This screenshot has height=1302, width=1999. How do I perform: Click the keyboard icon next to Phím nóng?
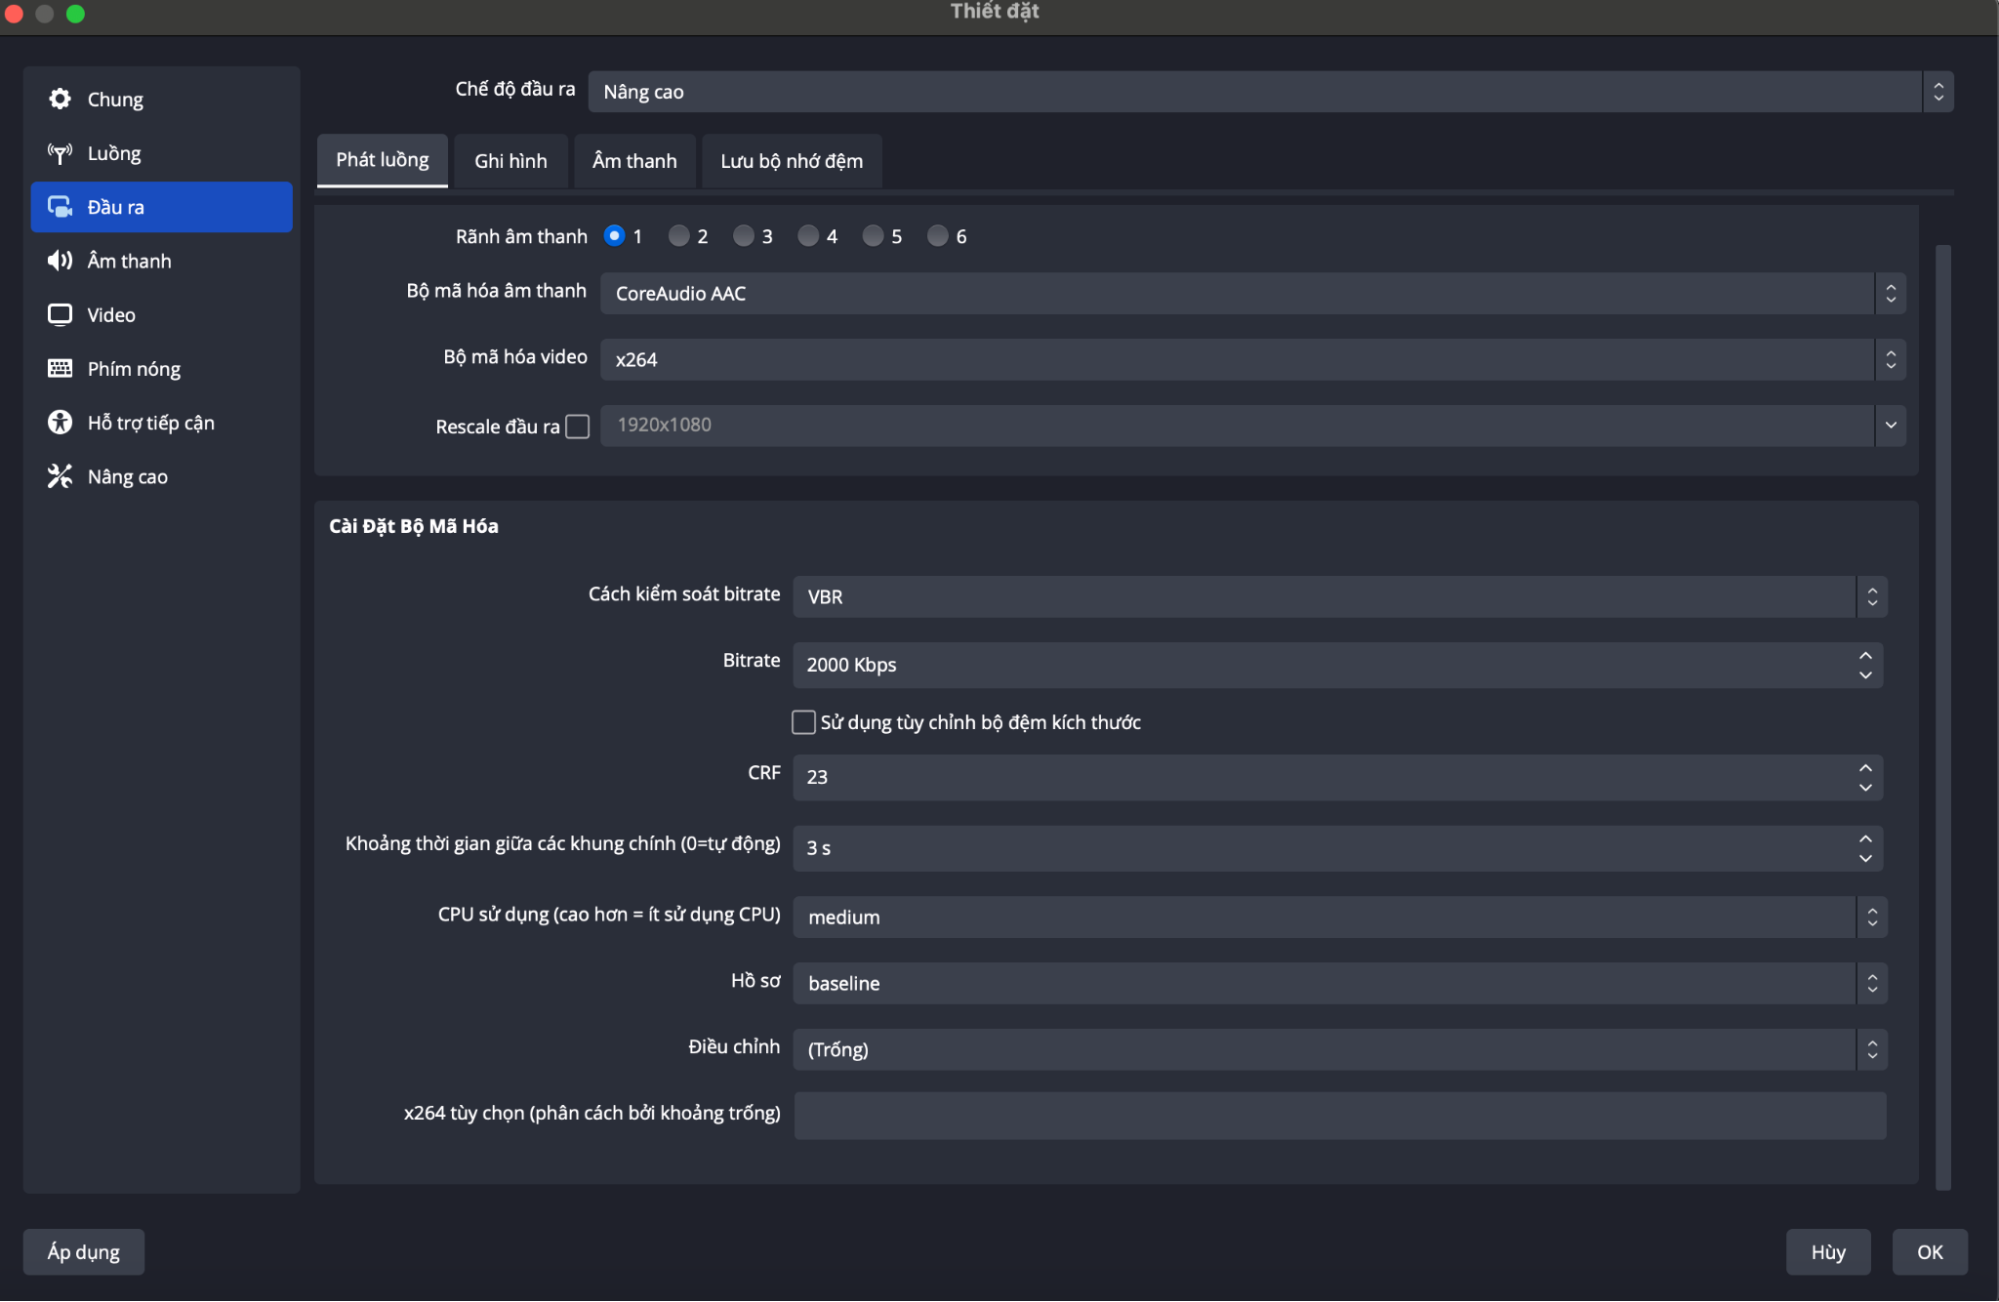tap(60, 368)
